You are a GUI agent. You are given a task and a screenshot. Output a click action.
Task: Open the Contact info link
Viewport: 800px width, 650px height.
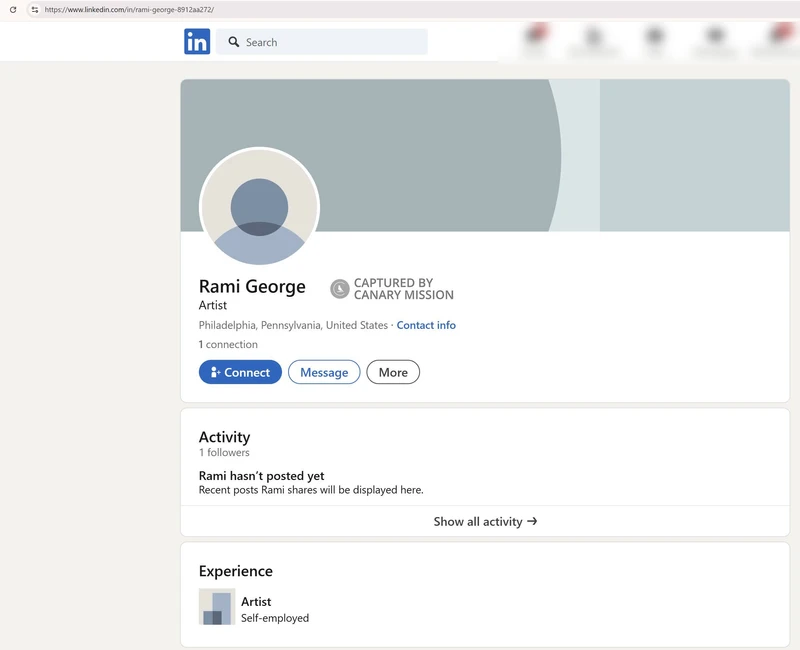[426, 325]
